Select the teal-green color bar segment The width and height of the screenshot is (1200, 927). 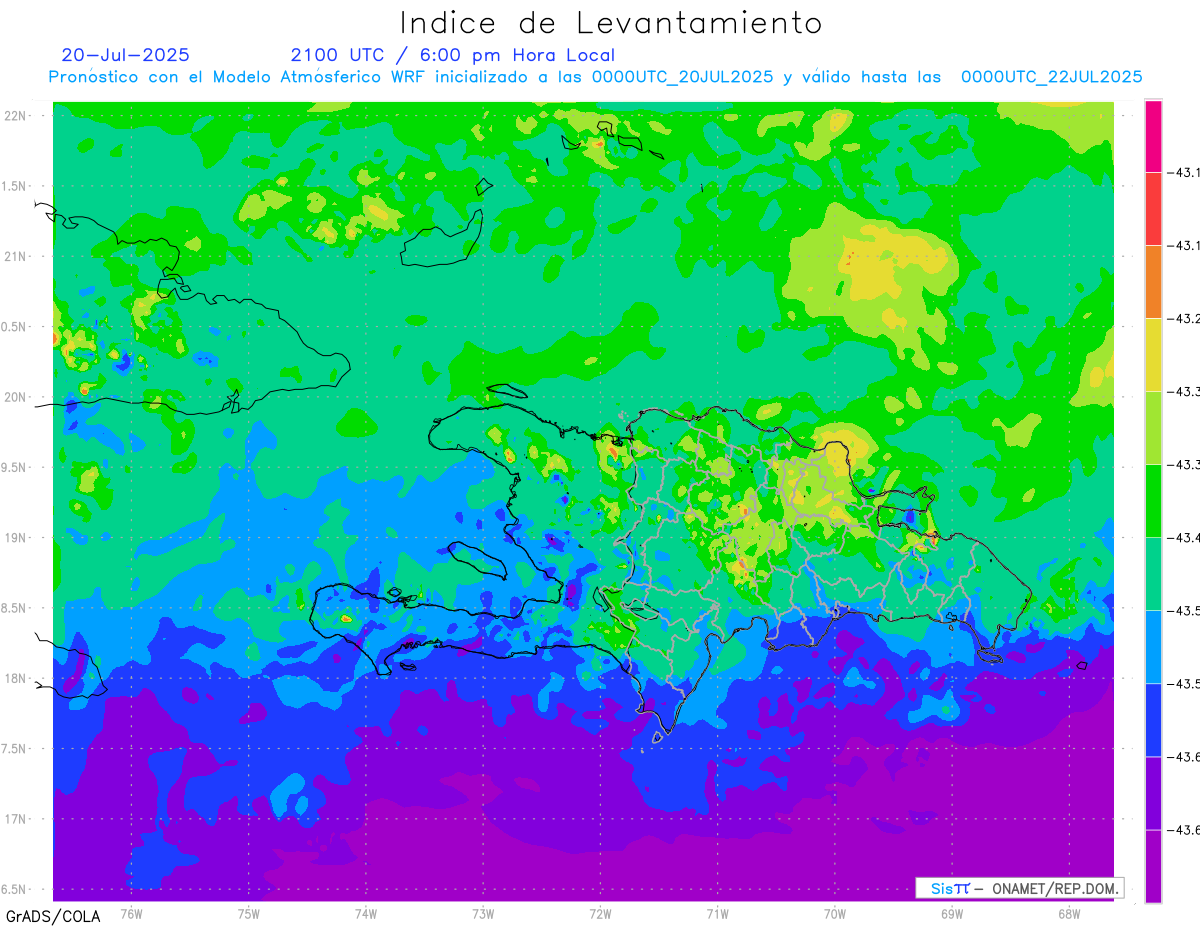point(1153,574)
